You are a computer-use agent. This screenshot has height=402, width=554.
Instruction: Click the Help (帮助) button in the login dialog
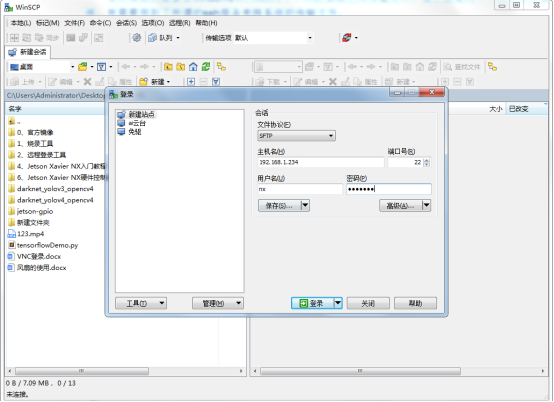point(415,303)
